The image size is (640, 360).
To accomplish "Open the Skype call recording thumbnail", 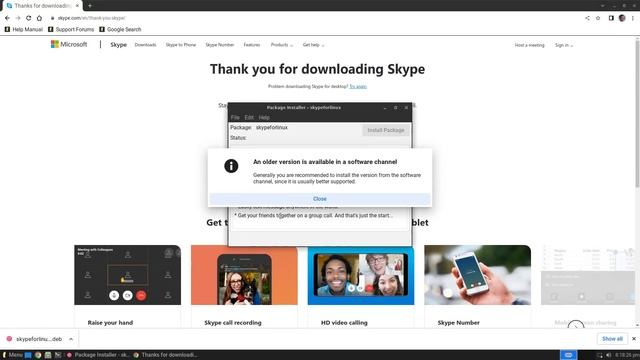I will coord(244,275).
